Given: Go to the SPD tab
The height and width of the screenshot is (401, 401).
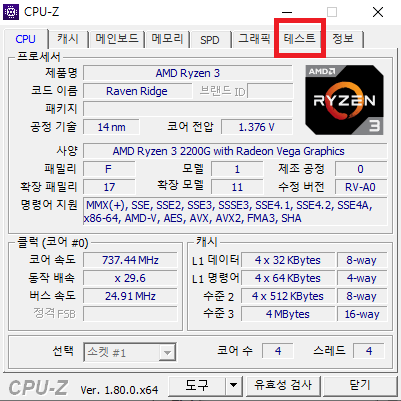Looking at the screenshot, I should pyautogui.click(x=210, y=40).
